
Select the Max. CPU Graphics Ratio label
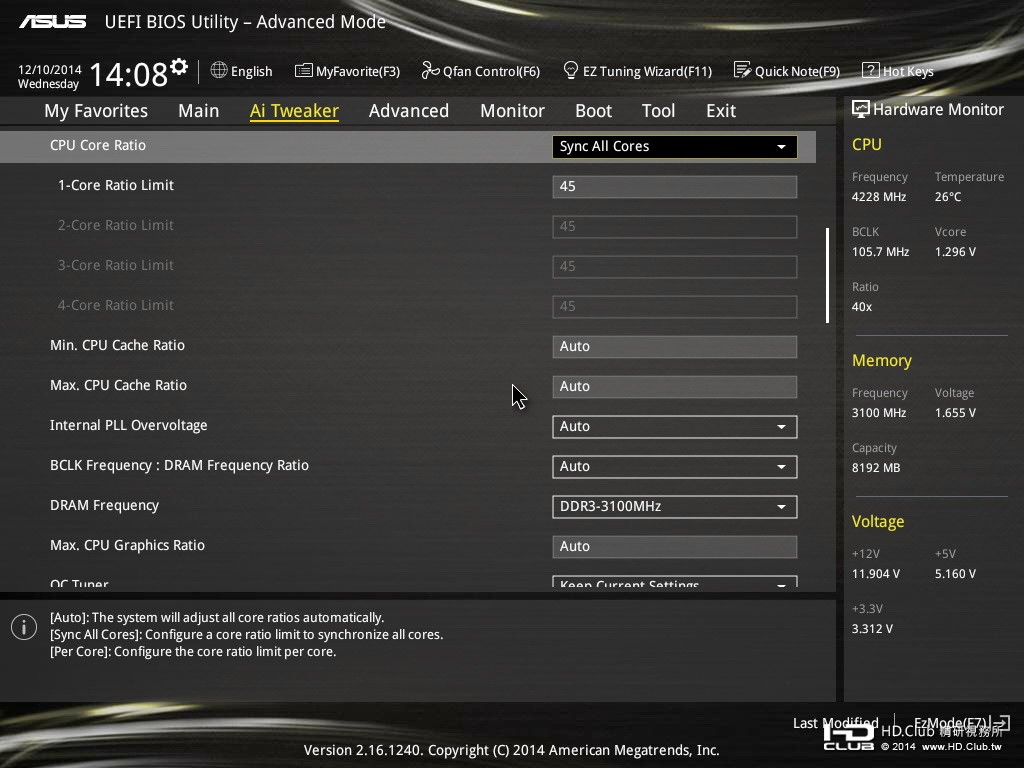click(x=127, y=545)
